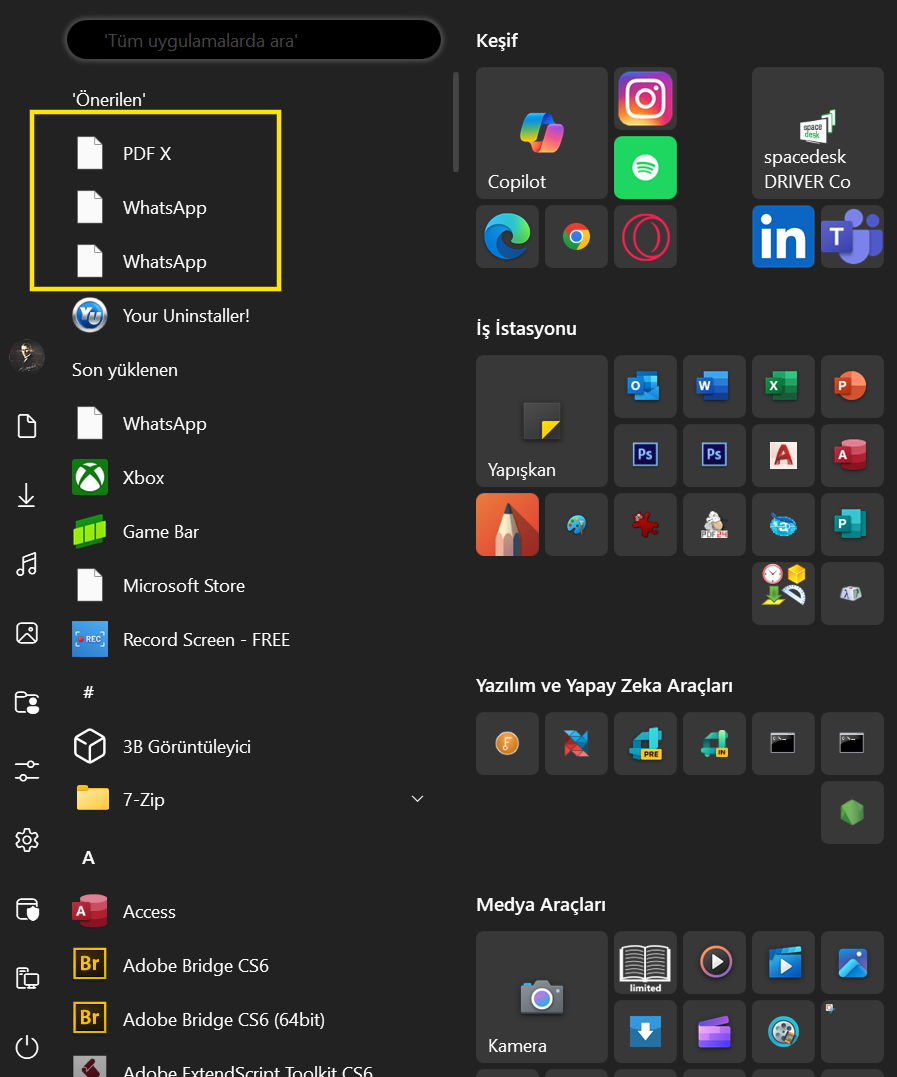Select Adobe Bridge CS6 (64bit) from the list
The image size is (897, 1077).
pyautogui.click(x=223, y=1020)
